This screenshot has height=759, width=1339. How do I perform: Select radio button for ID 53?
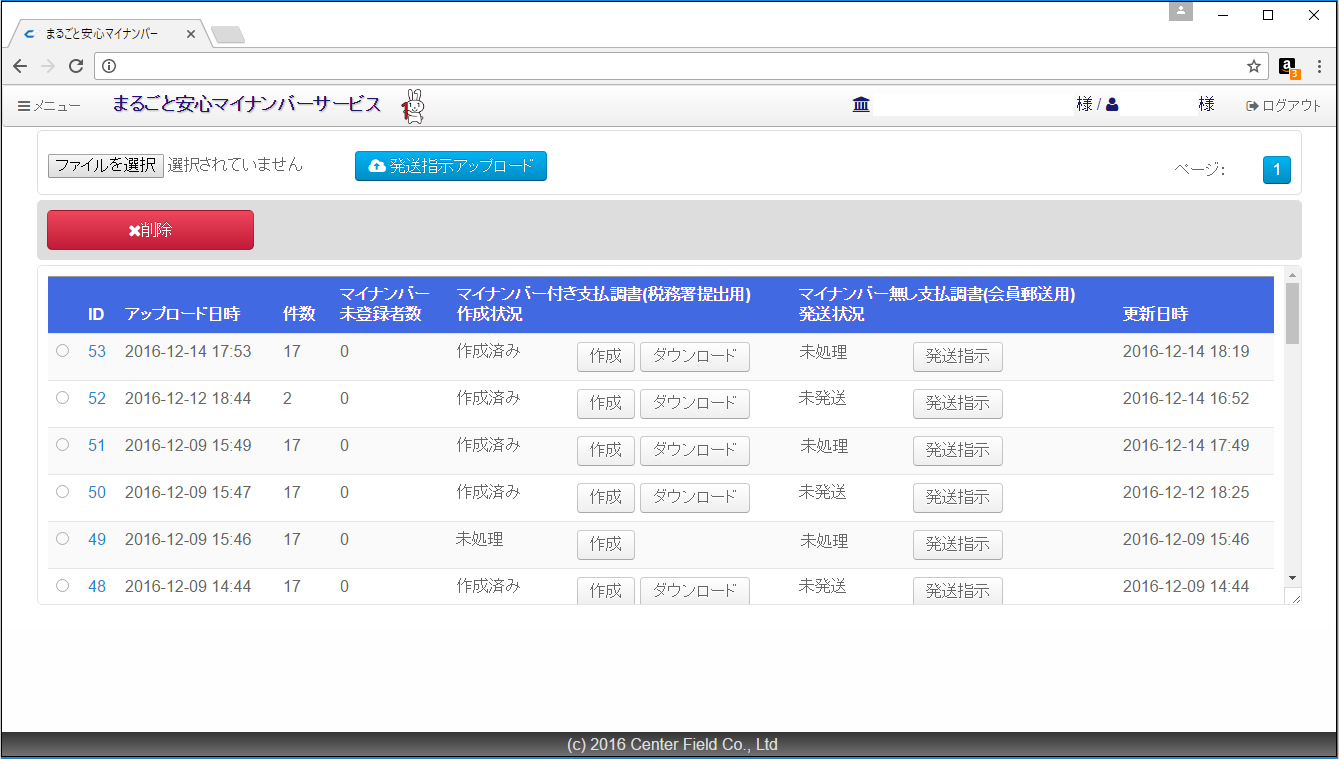(x=62, y=351)
